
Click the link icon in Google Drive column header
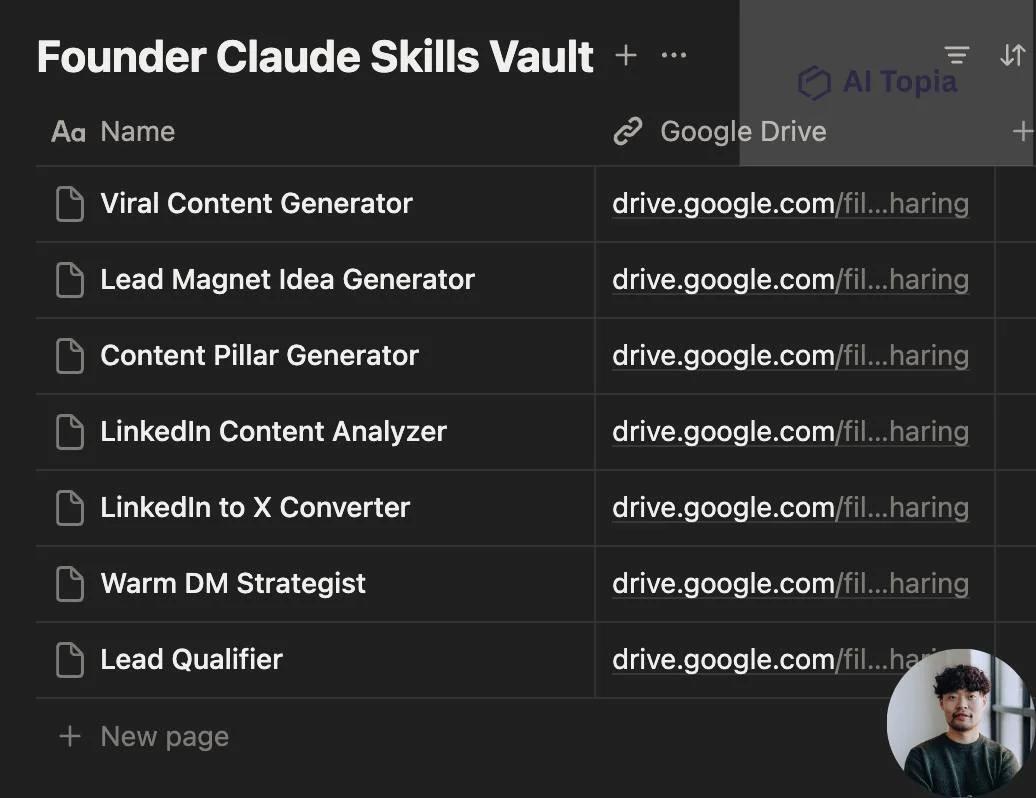tap(628, 131)
